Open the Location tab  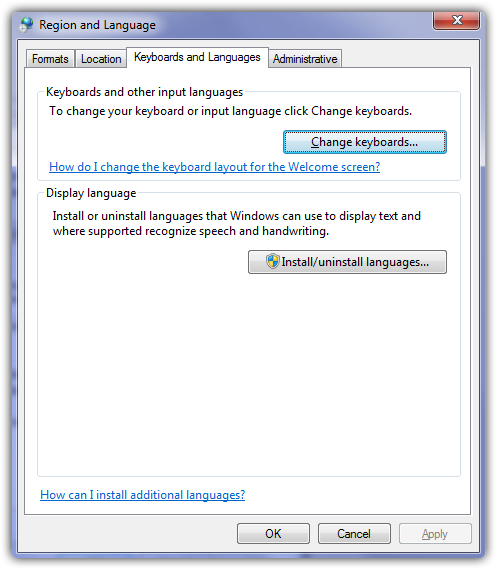pyautogui.click(x=101, y=59)
